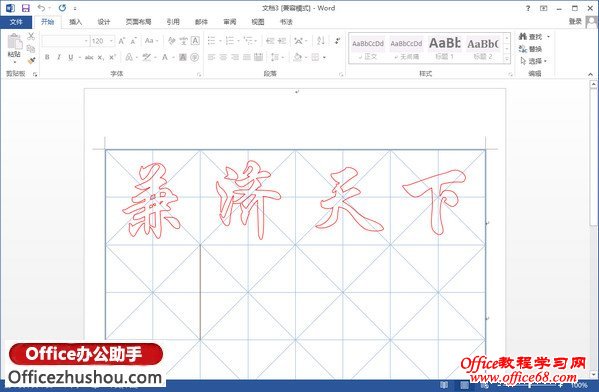Sort the paragraph with A-Z icon

[x=321, y=41]
